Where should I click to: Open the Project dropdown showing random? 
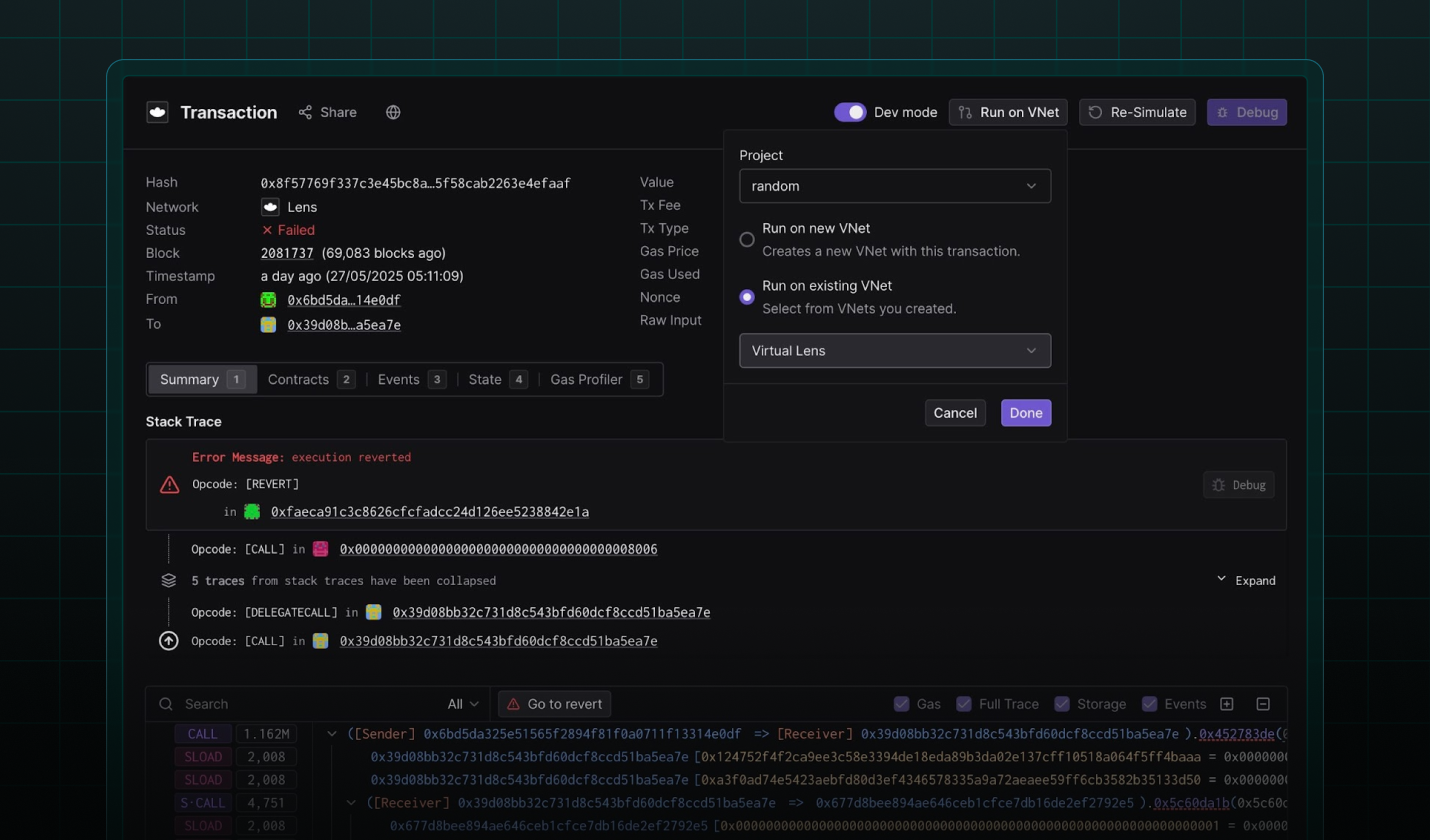point(895,186)
